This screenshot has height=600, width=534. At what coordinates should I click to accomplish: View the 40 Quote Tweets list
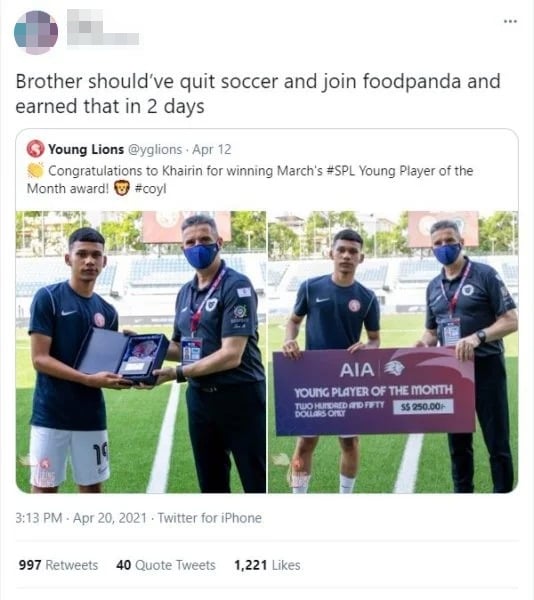(x=166, y=565)
